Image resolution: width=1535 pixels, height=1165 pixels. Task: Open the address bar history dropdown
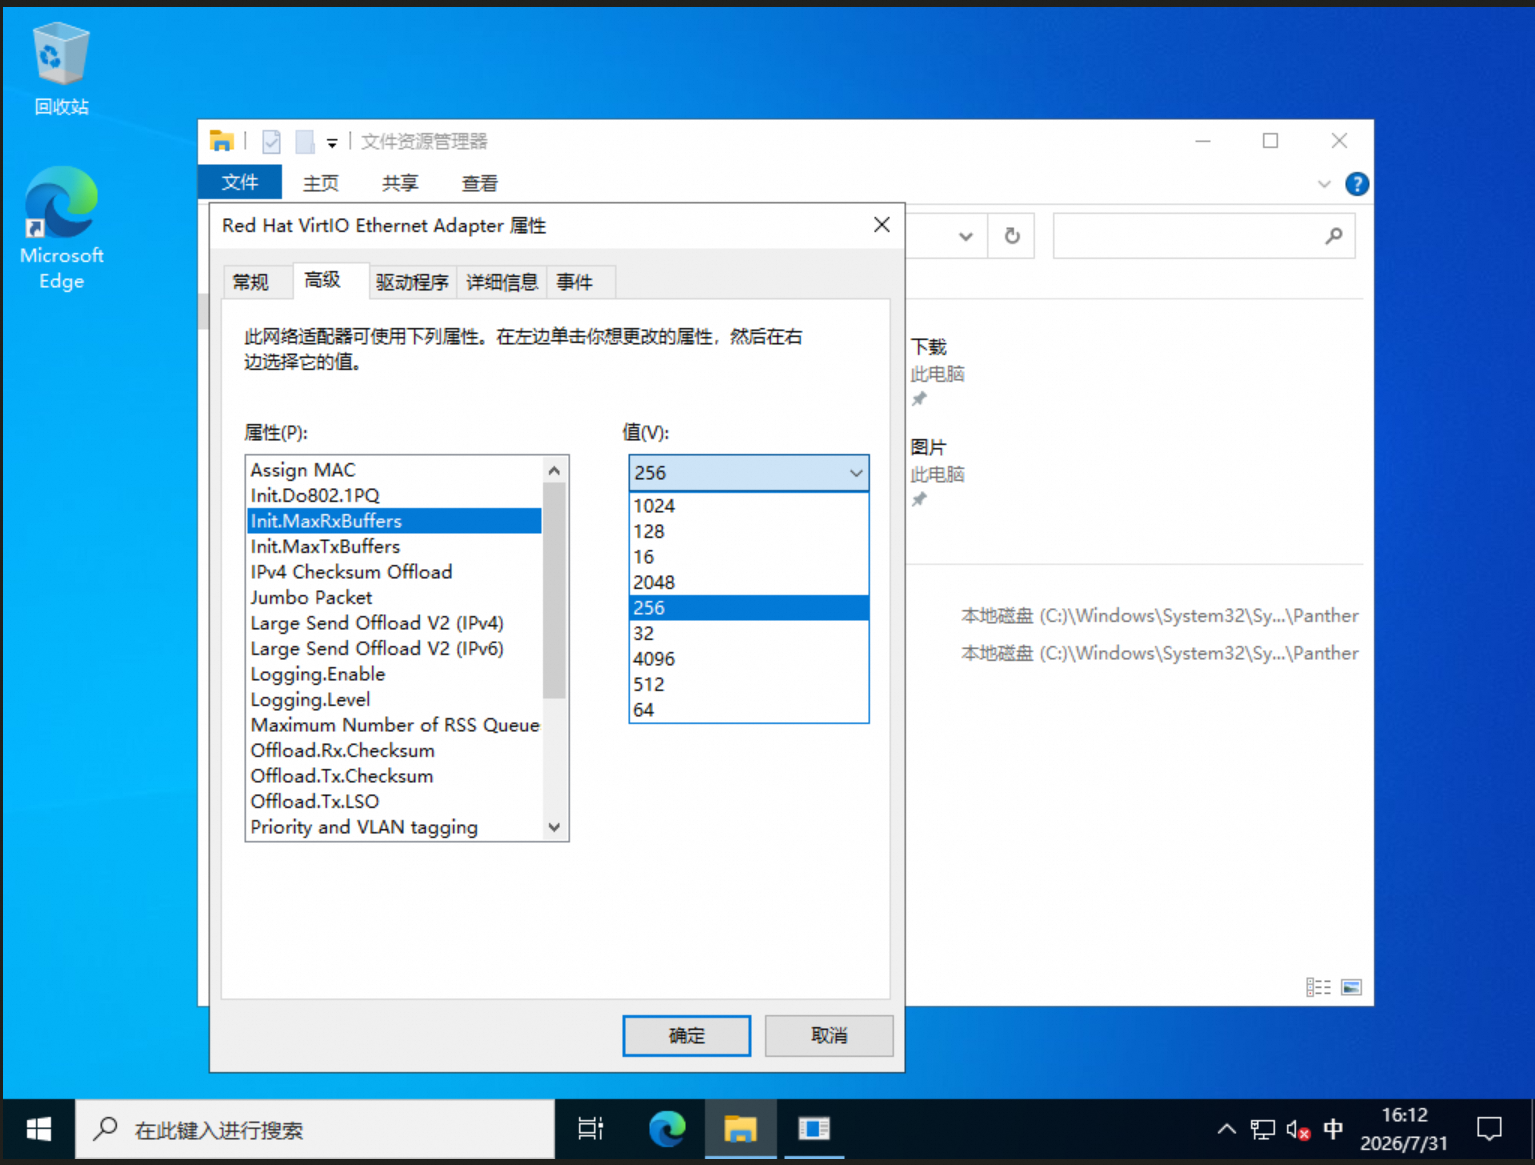[x=966, y=236]
